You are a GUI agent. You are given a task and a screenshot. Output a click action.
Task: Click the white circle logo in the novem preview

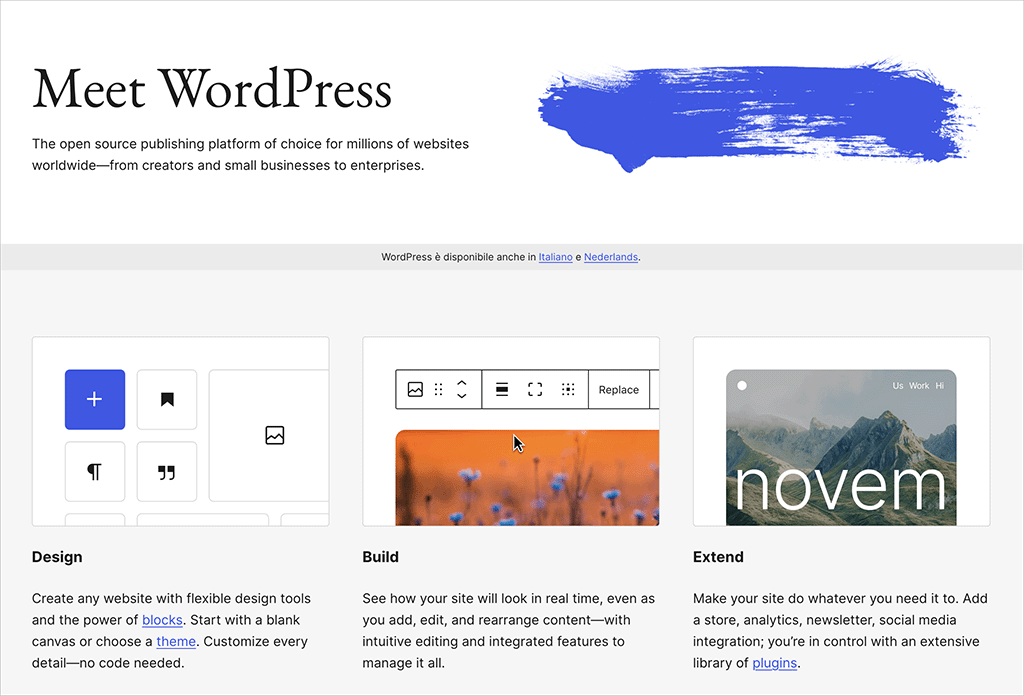(x=742, y=386)
